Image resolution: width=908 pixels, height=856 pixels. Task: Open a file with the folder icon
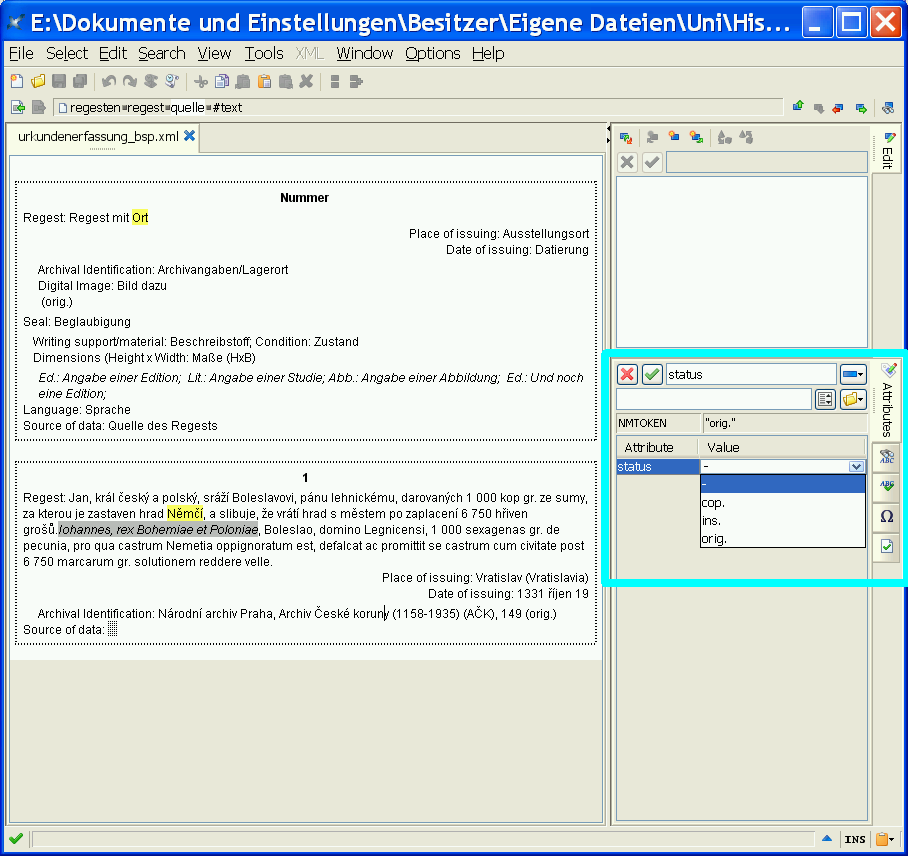pyautogui.click(x=38, y=82)
